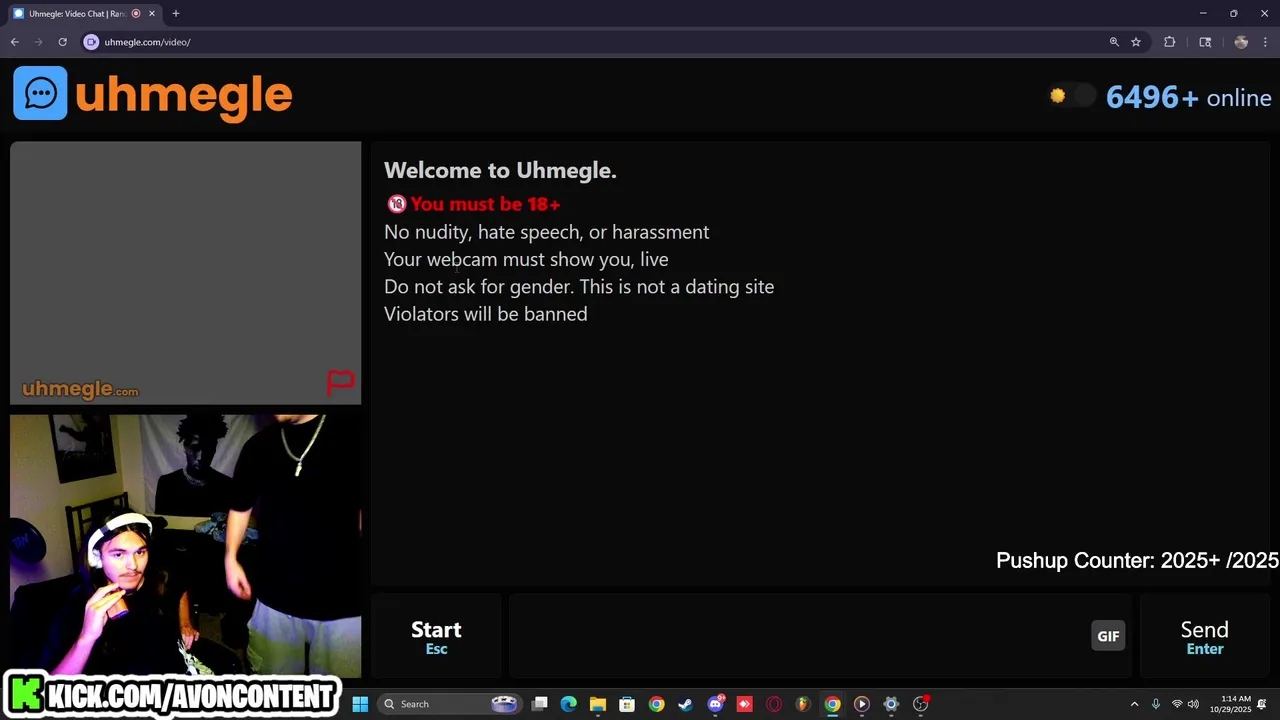Viewport: 1280px width, 720px height.
Task: Click the uhmegle.com/video/ address bar
Action: click(x=600, y=42)
